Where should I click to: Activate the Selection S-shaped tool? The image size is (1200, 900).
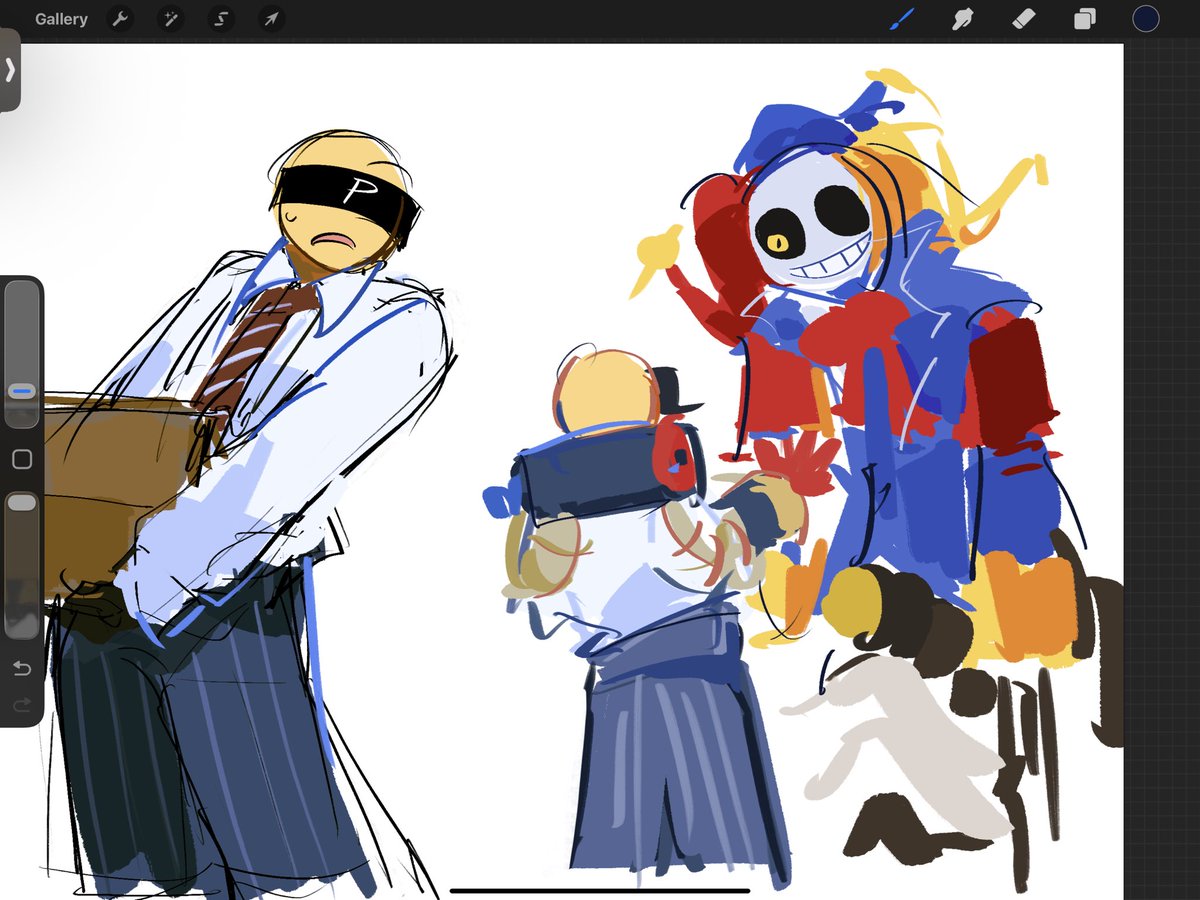click(x=221, y=19)
